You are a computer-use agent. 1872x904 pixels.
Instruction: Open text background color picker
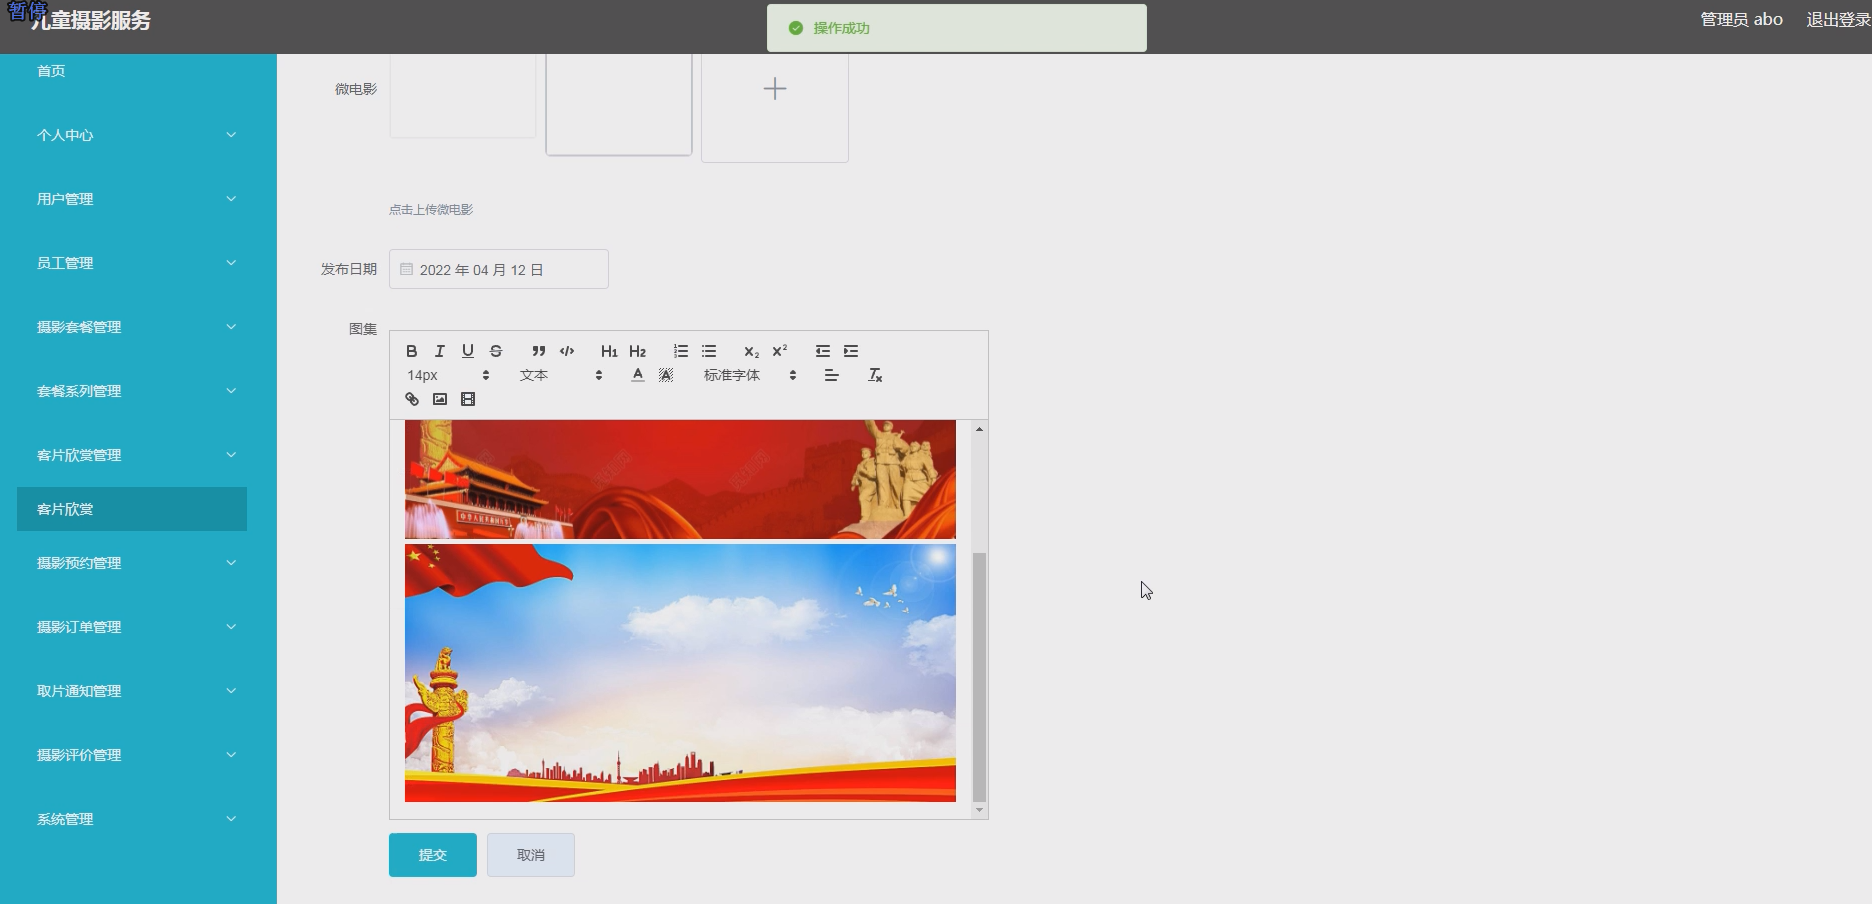[666, 375]
